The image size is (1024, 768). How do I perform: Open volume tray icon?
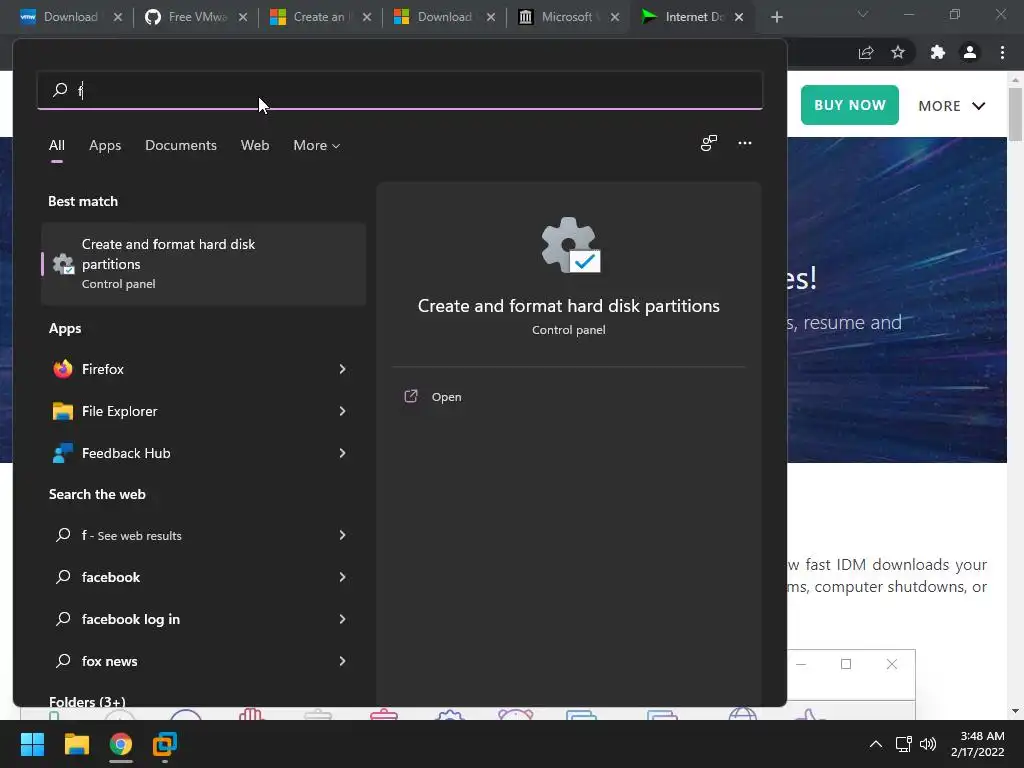[927, 744]
